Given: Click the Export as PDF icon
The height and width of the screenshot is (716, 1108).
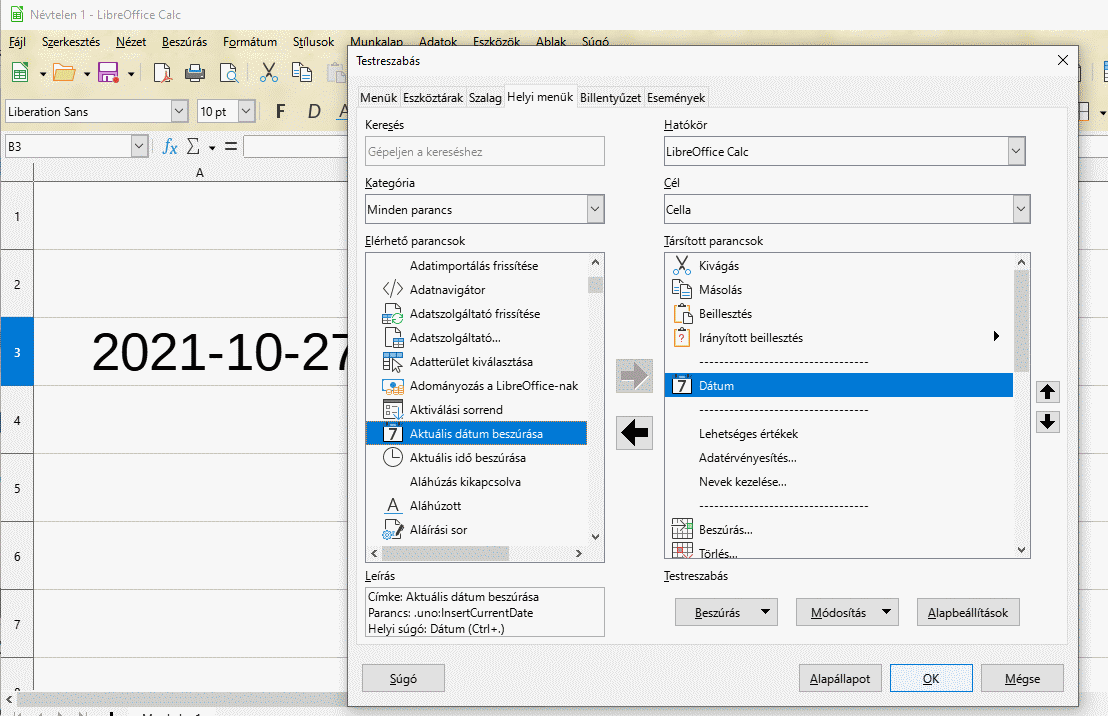Looking at the screenshot, I should [x=162, y=73].
